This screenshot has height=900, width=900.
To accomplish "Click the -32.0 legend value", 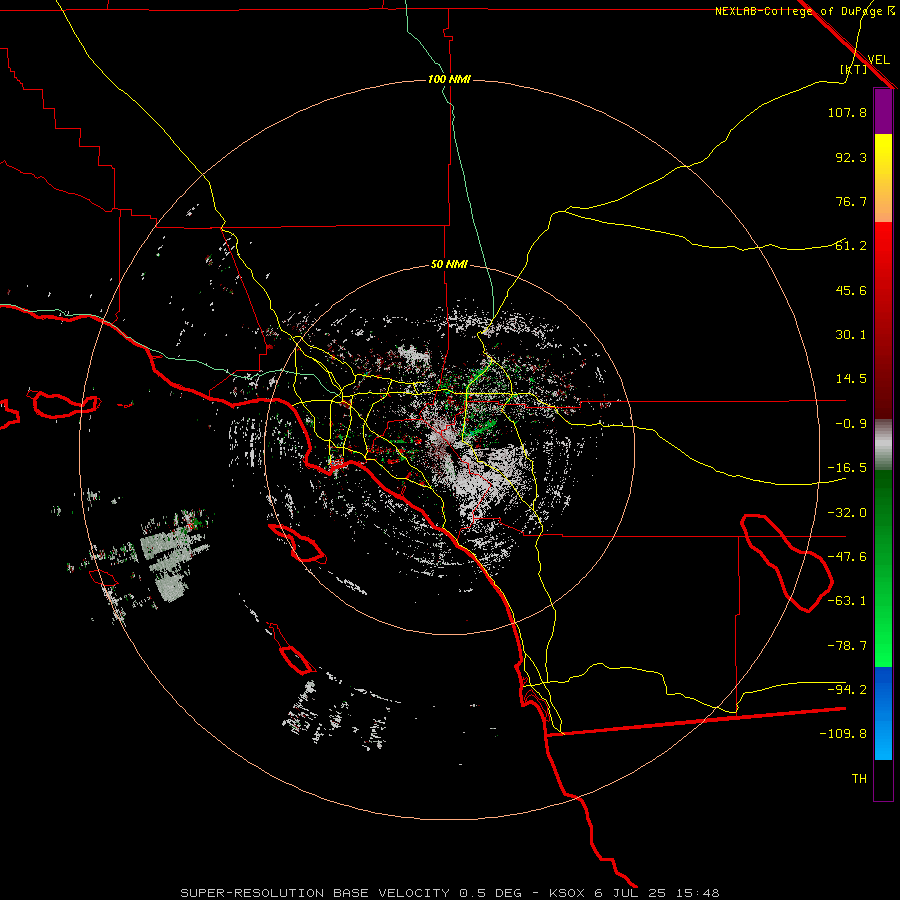I will [847, 513].
